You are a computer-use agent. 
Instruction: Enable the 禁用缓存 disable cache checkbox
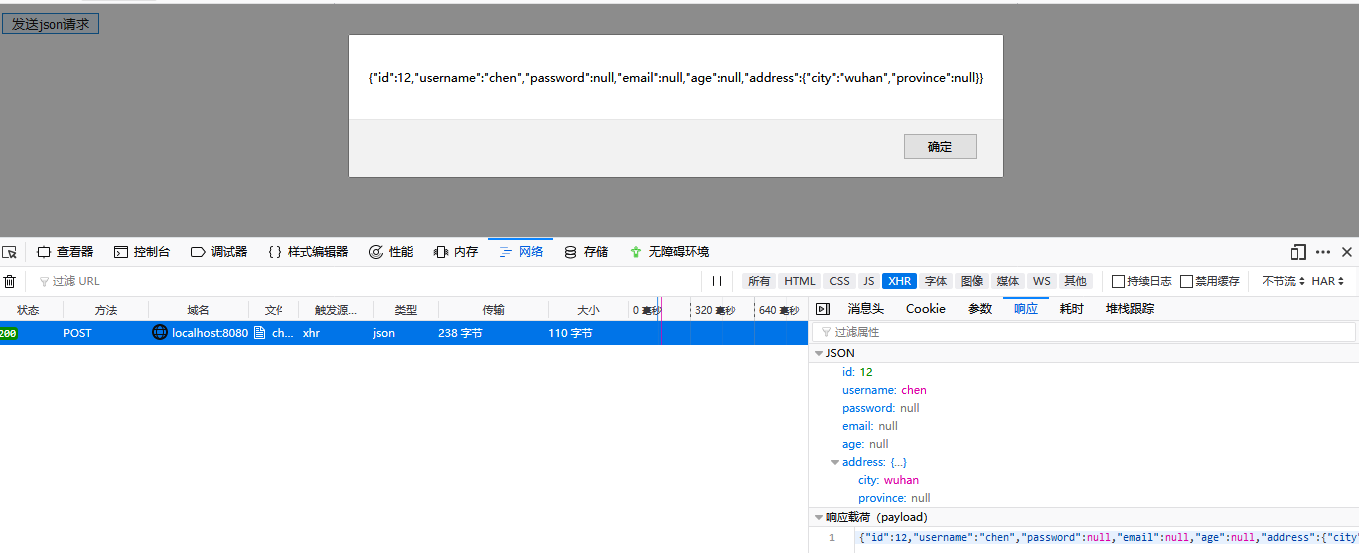pyautogui.click(x=1186, y=282)
